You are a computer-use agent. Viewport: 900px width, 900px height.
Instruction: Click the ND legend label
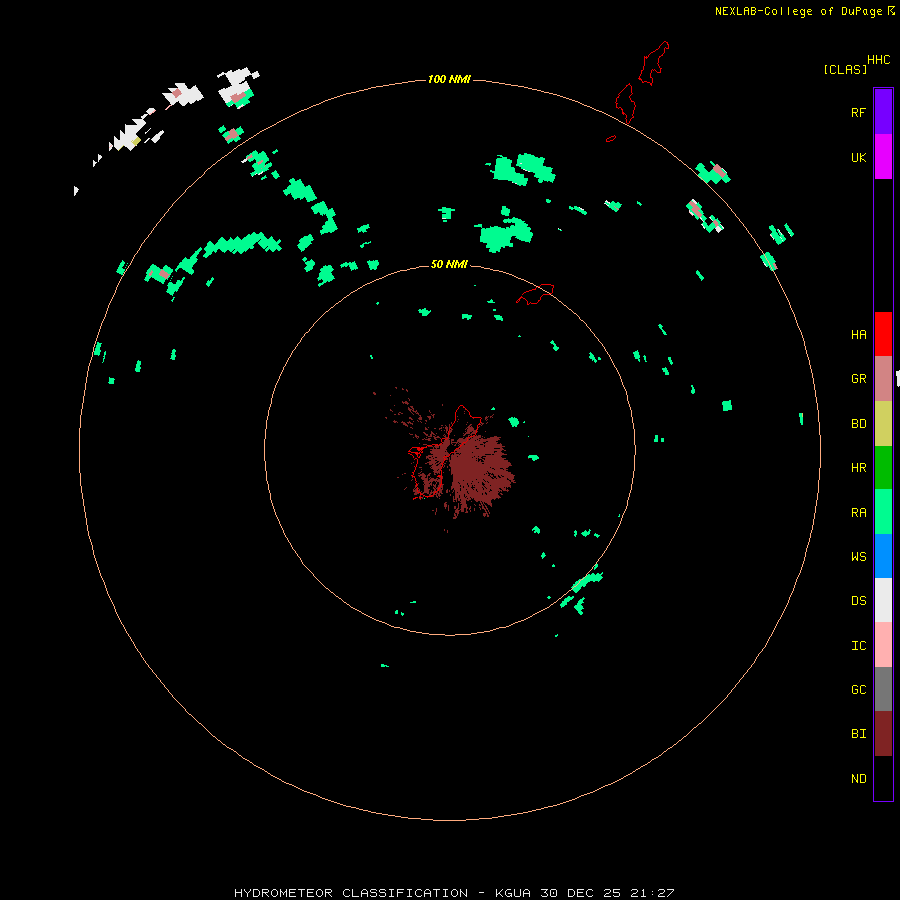tap(858, 779)
